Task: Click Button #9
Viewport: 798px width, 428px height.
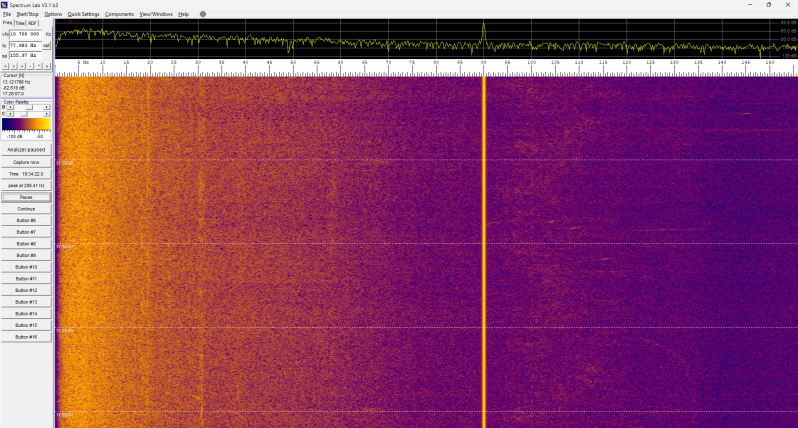Action: [26, 255]
